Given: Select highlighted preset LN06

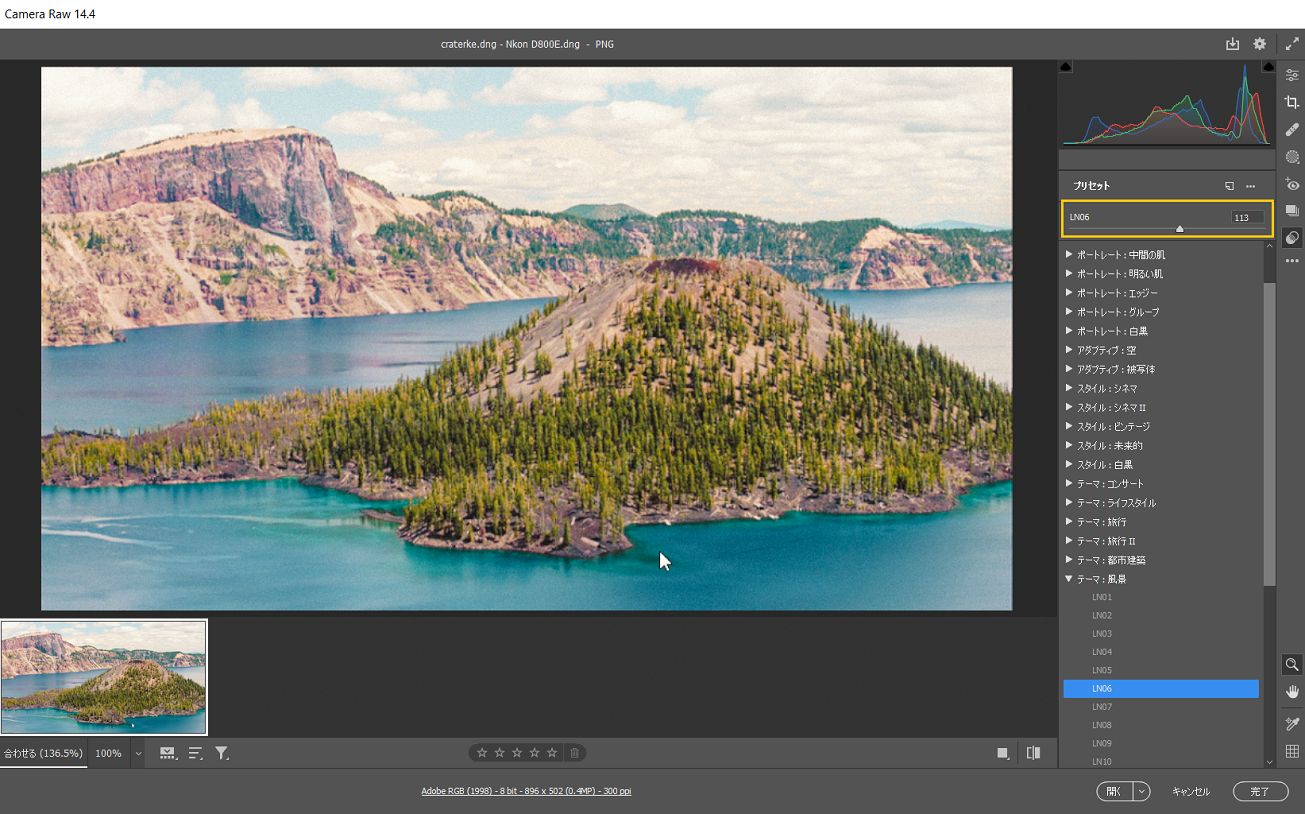Looking at the screenshot, I should click(1161, 689).
